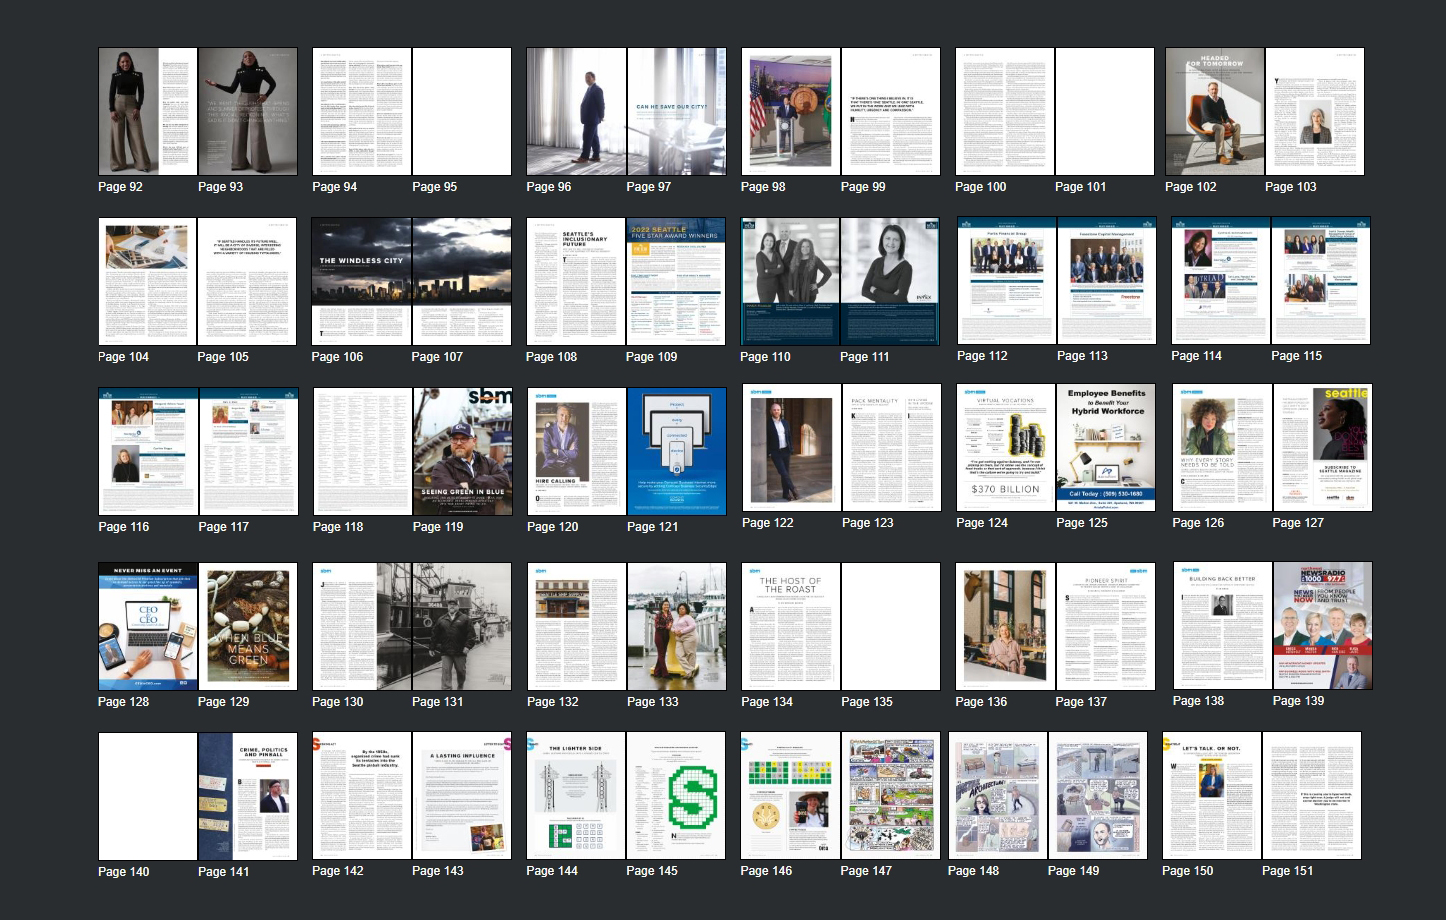Image resolution: width=1446 pixels, height=920 pixels.
Task: Select the Page 149 comic thumbnail
Action: click(x=1098, y=796)
